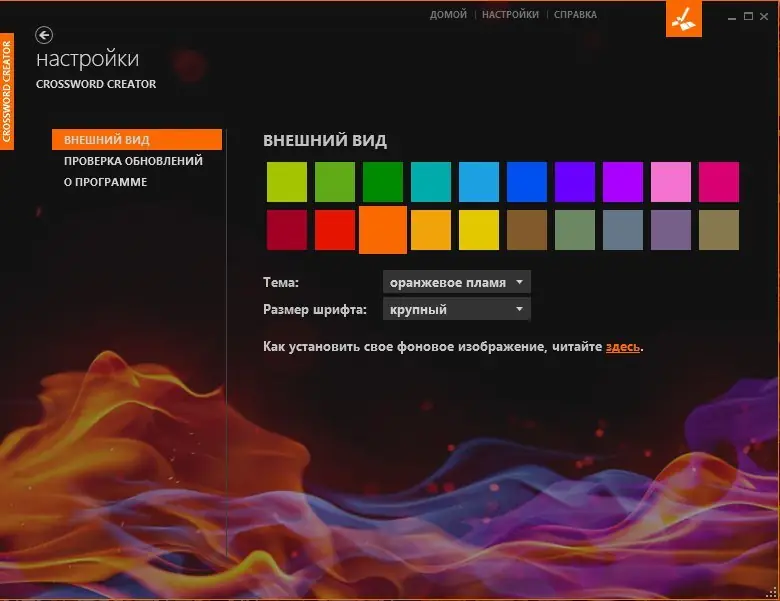Pick the bright purple color swatch

pyautogui.click(x=623, y=182)
